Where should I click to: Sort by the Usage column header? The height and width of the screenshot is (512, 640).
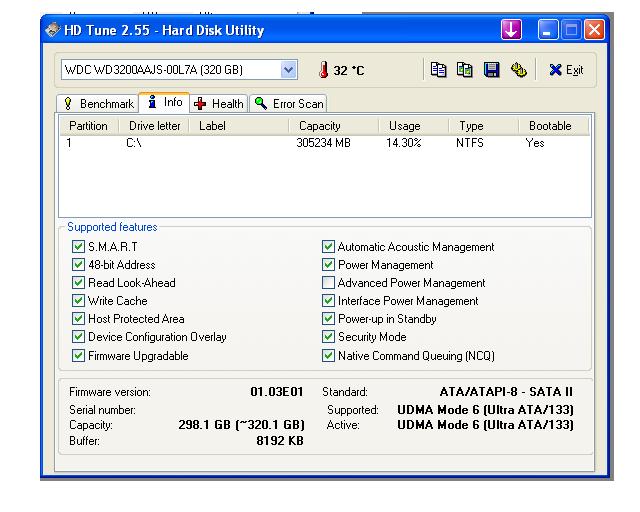[404, 126]
